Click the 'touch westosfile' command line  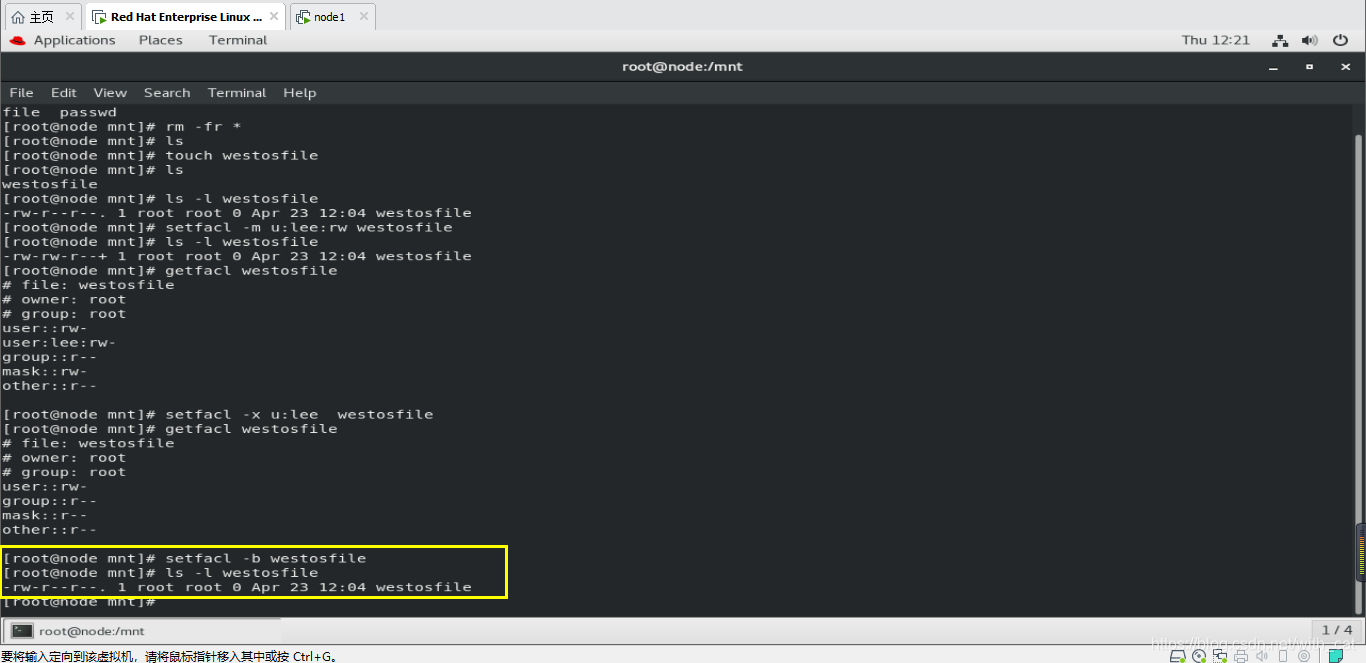pos(161,155)
